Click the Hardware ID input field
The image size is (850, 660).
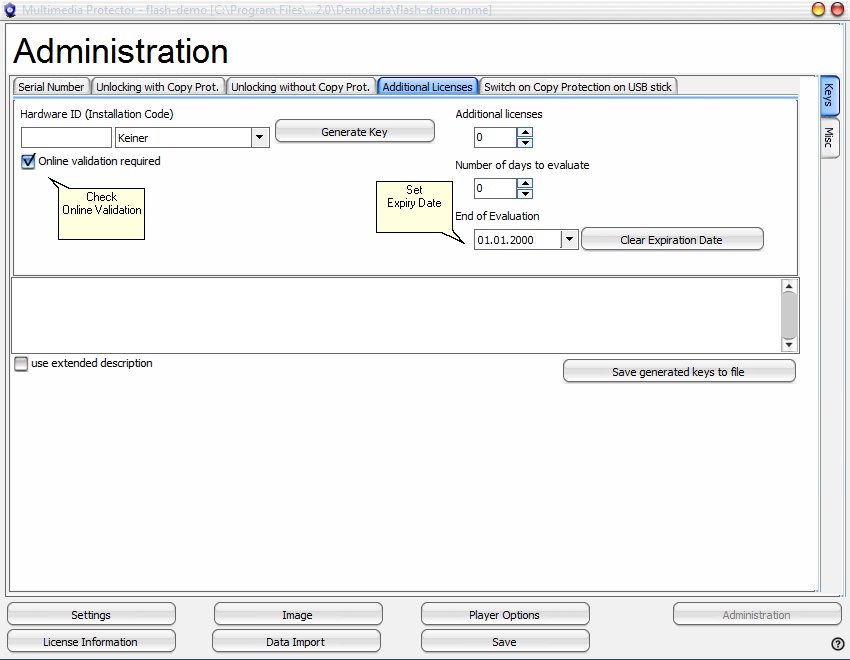coord(66,138)
